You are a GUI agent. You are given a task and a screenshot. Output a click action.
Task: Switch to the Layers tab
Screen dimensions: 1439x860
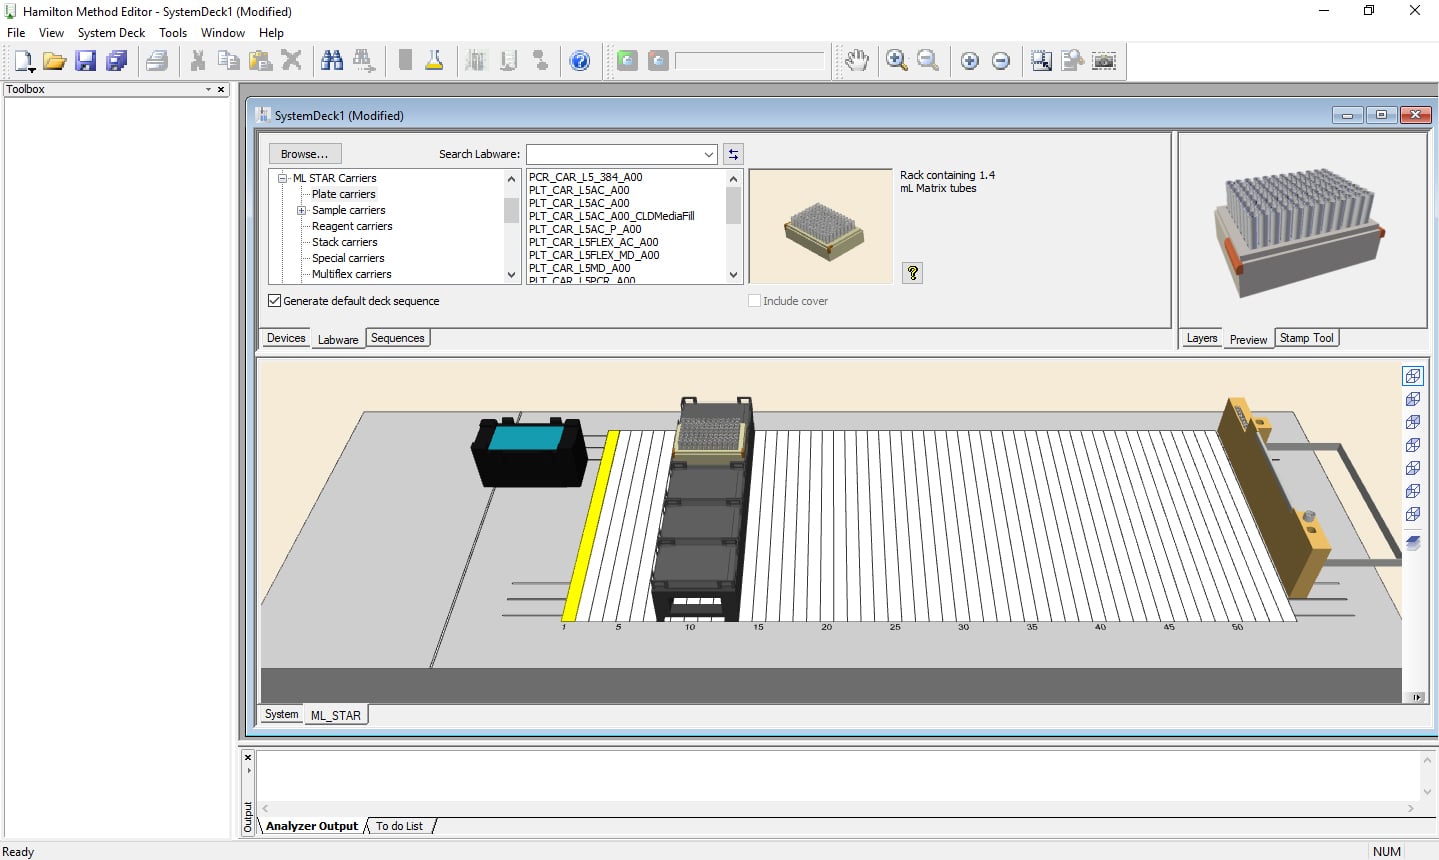[1202, 338]
